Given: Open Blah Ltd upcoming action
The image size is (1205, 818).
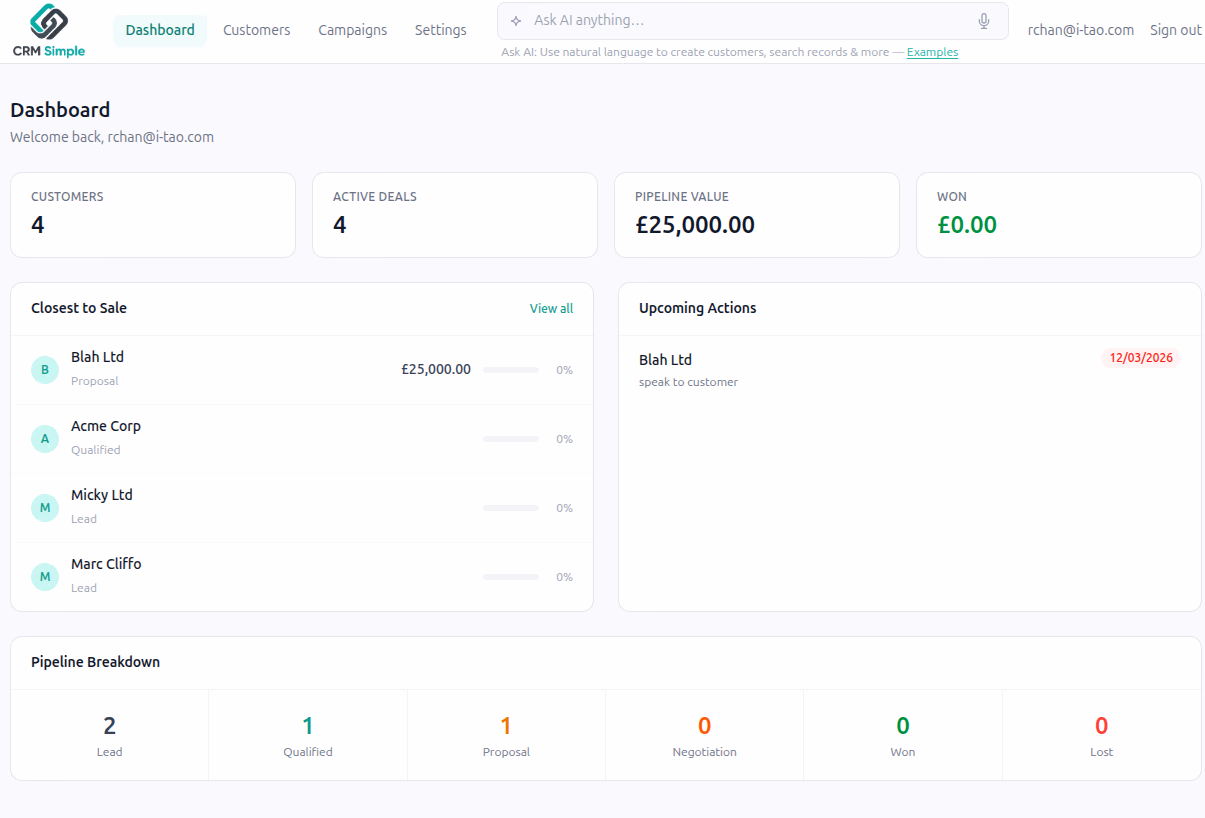Looking at the screenshot, I should [x=910, y=370].
